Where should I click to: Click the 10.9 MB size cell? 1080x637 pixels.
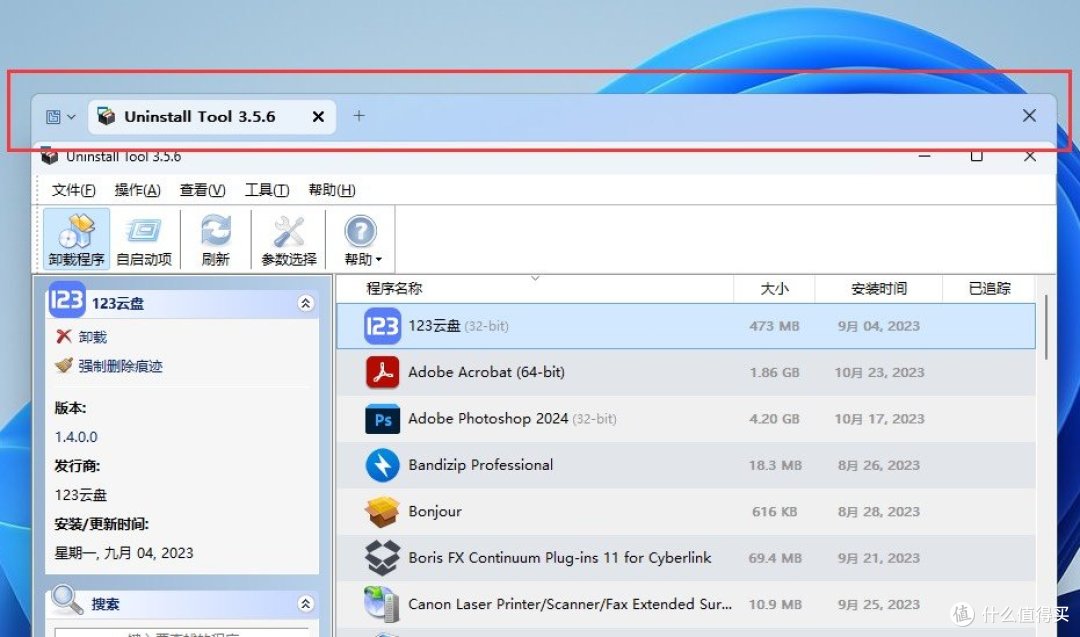click(x=775, y=605)
